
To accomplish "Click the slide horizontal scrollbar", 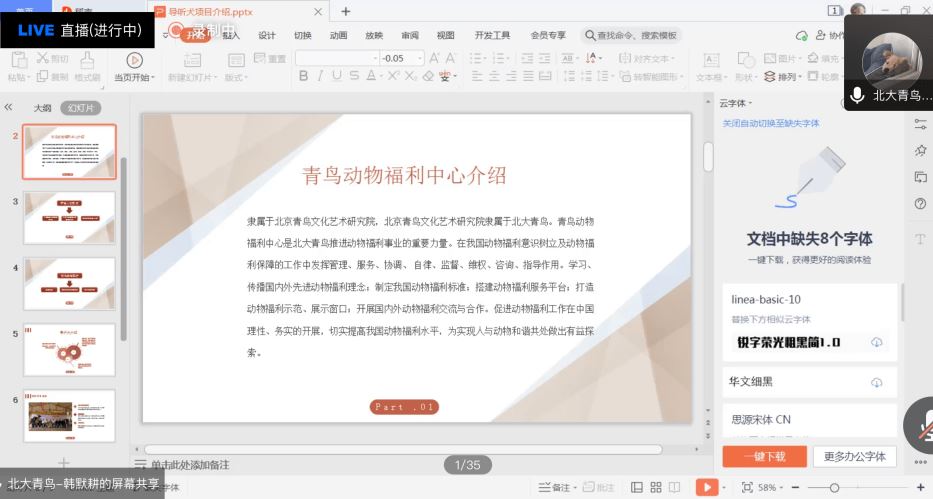I will click(403, 449).
